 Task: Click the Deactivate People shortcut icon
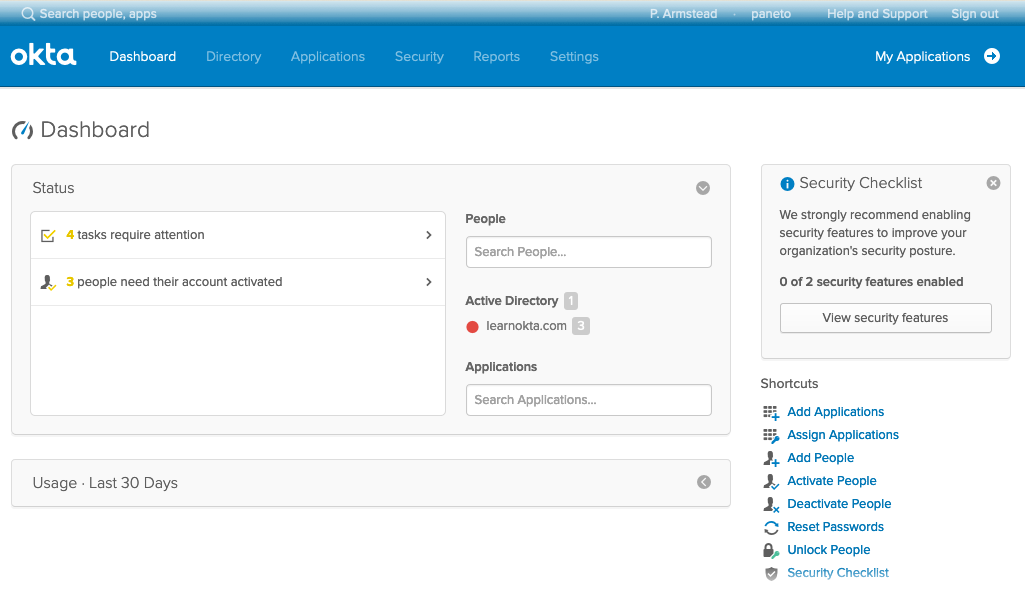770,504
